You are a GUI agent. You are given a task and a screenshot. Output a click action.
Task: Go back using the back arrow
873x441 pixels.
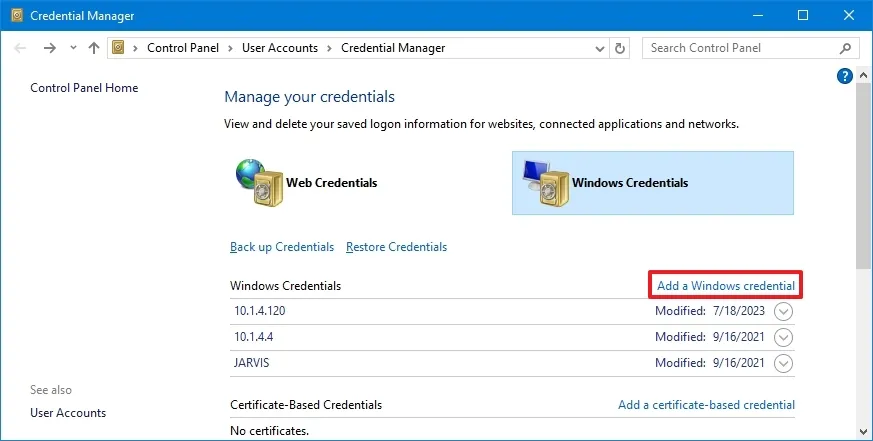coord(20,48)
